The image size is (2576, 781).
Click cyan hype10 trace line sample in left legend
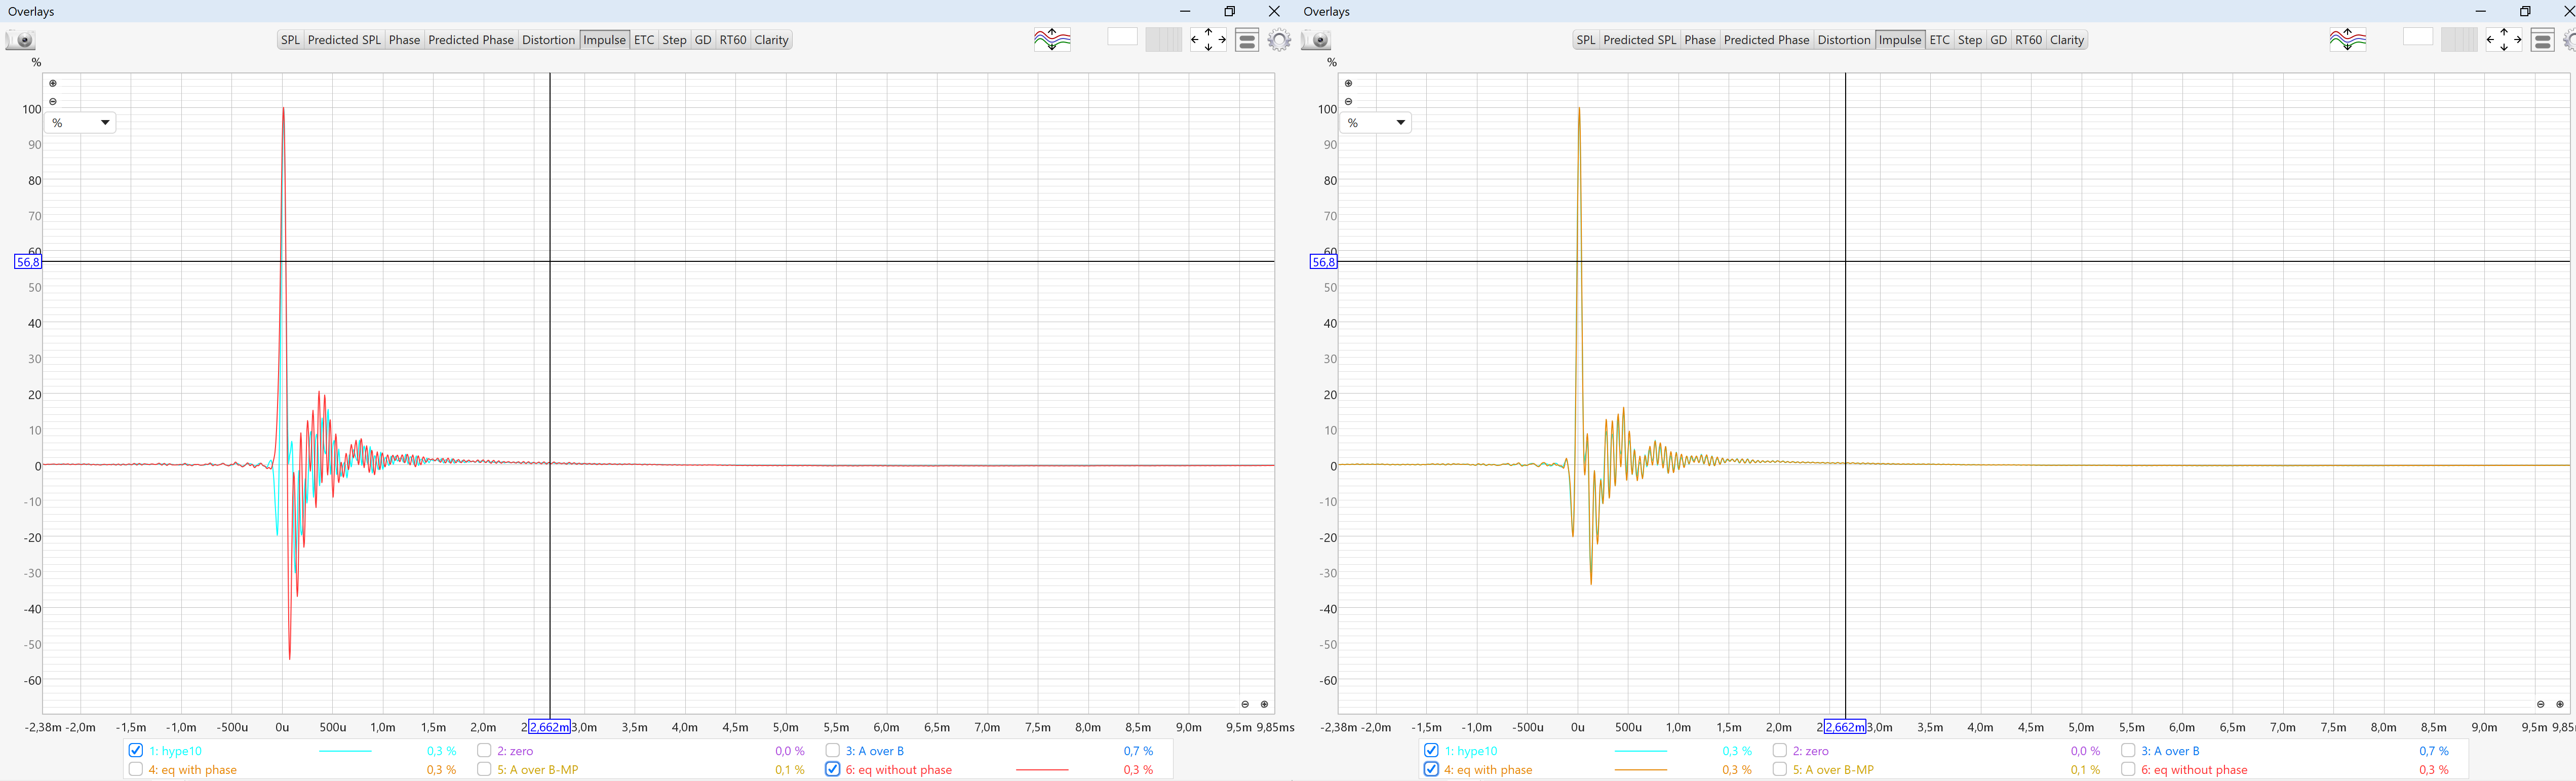click(x=345, y=751)
